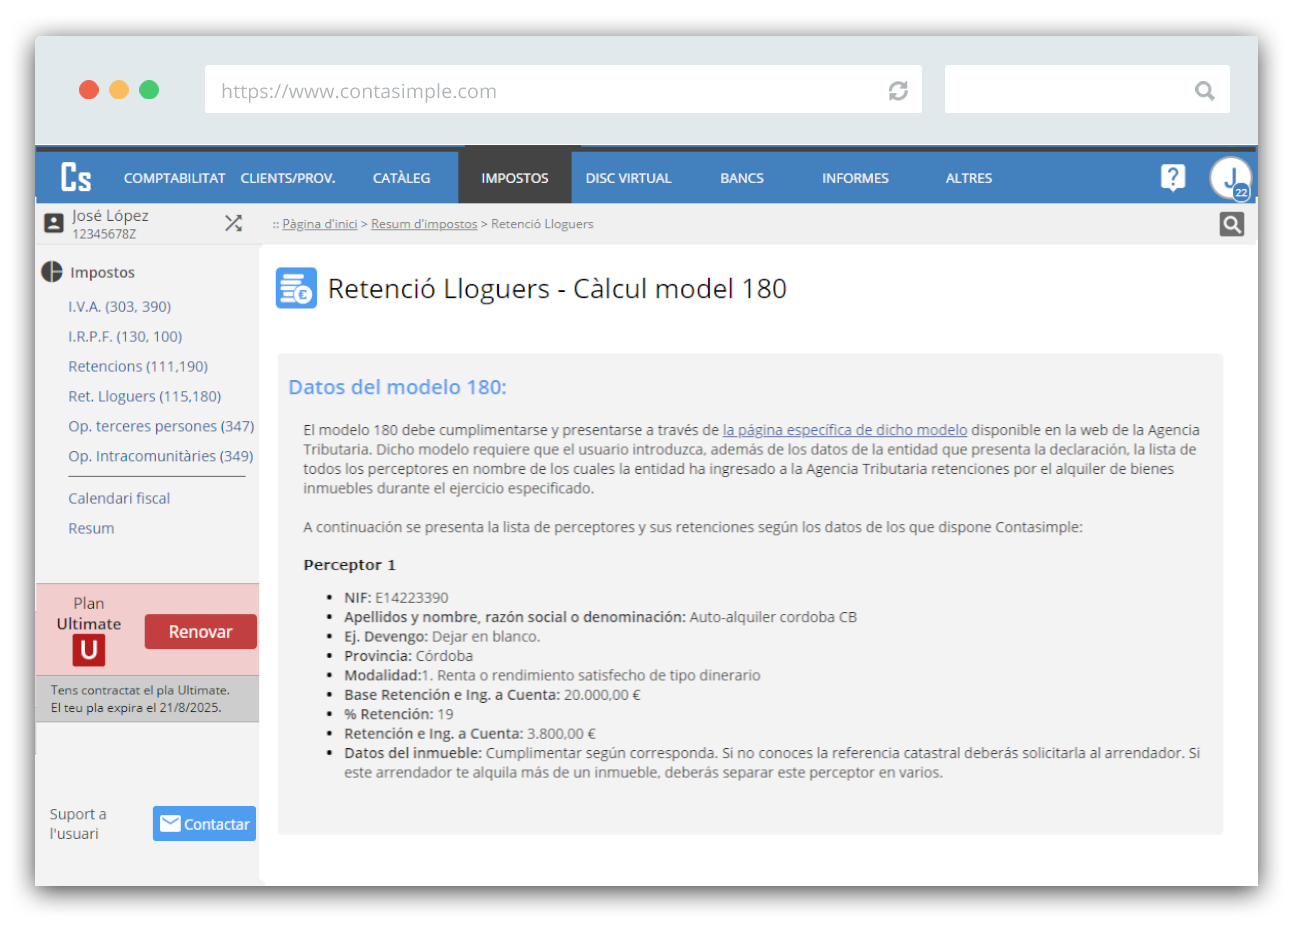This screenshot has width=1293, height=929.
Task: Click the Ultimate plan U badge
Action: (89, 650)
